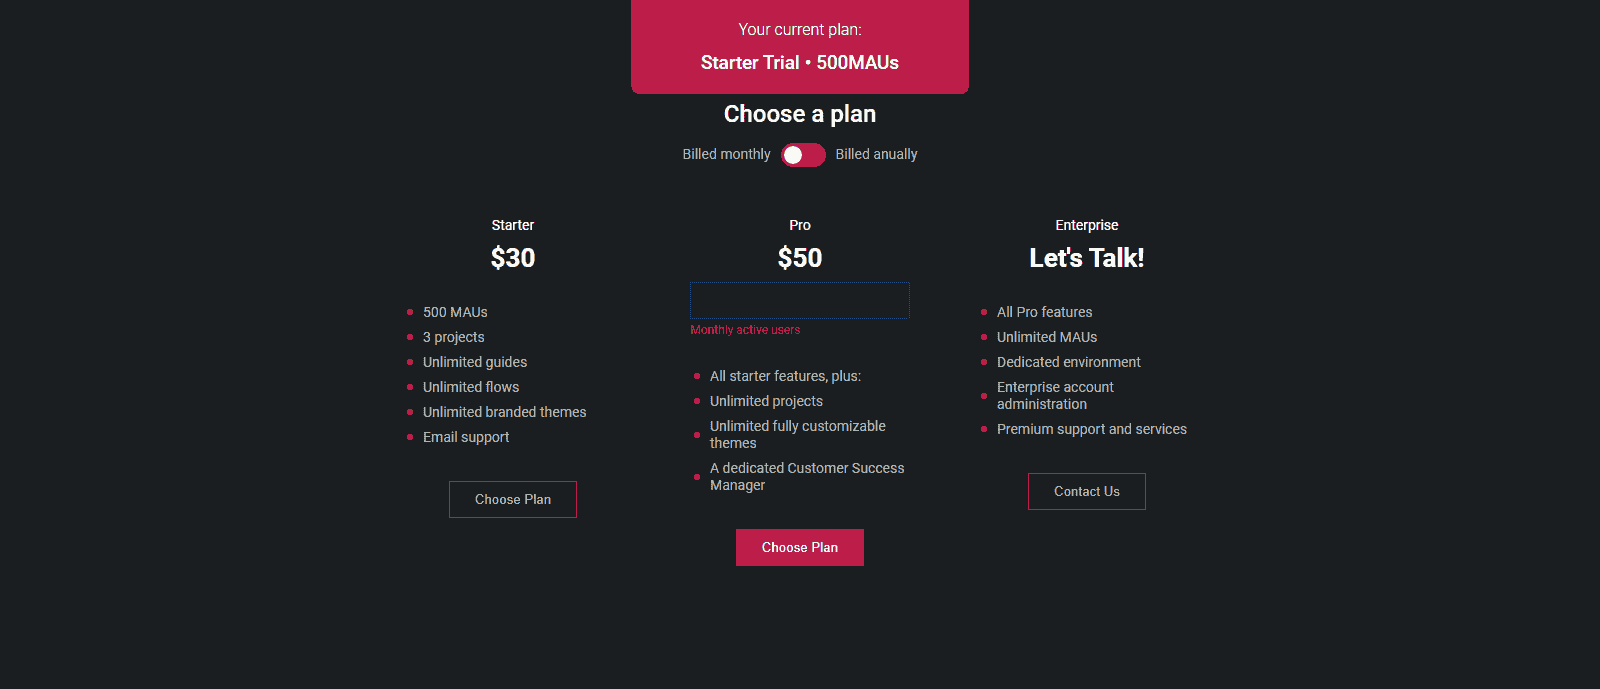The height and width of the screenshot is (689, 1600).
Task: Click the "Email support" feature item
Action: coord(466,437)
